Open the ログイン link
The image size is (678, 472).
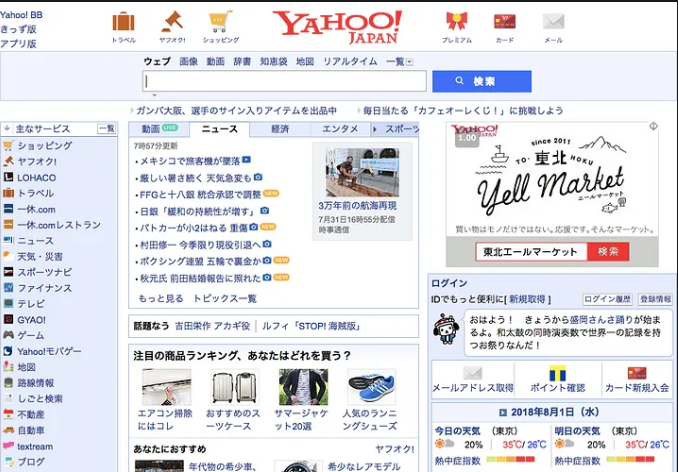click(x=449, y=283)
